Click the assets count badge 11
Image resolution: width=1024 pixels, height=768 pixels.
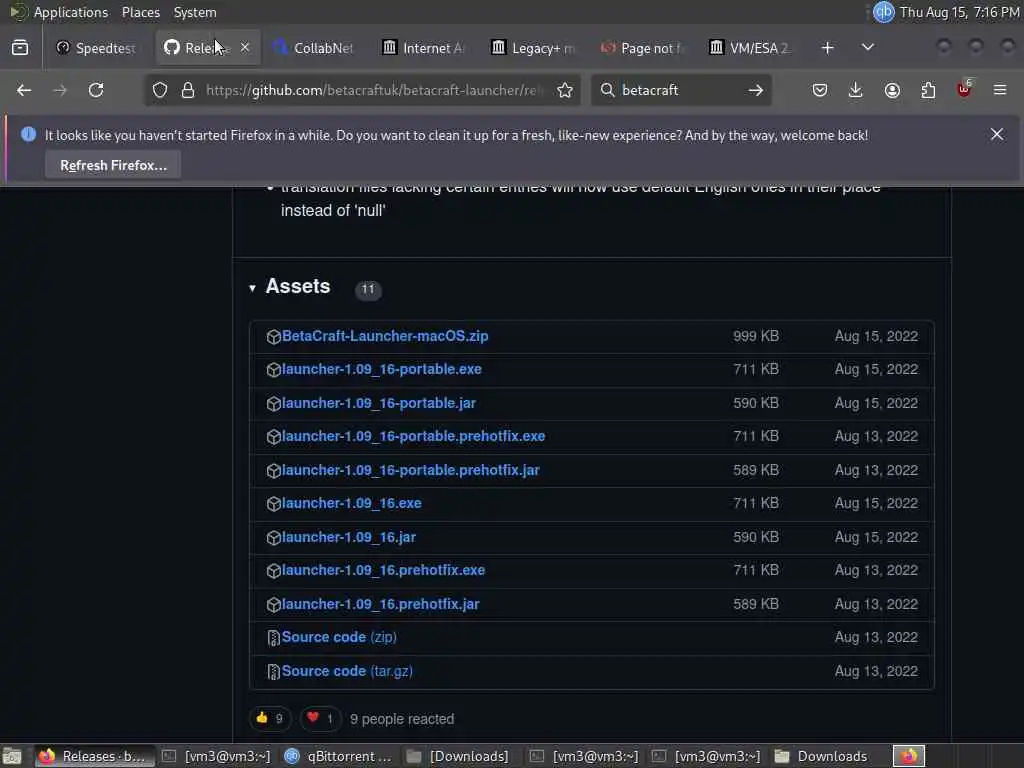point(368,289)
